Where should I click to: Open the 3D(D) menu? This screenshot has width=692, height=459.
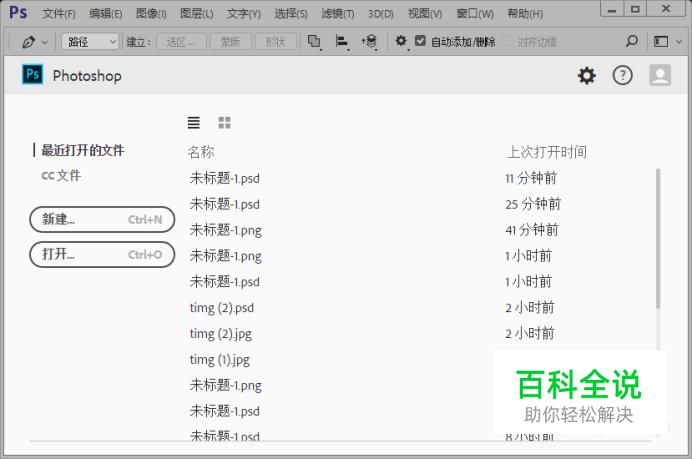pyautogui.click(x=381, y=14)
